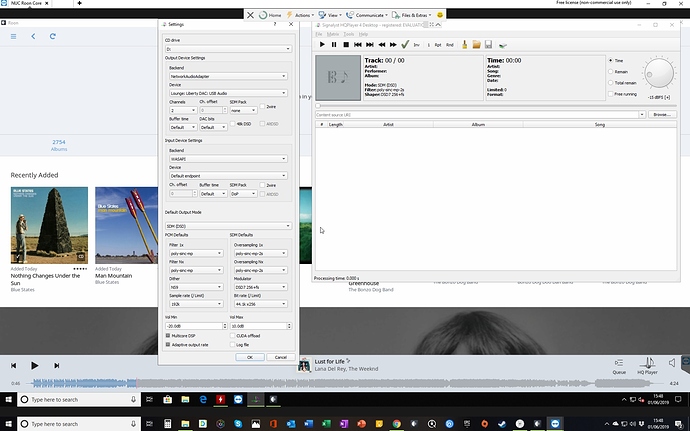Screen dimensions: 690x431
Task: Toggle 2wire checkbox in Output Device Settings
Action: click(x=262, y=107)
